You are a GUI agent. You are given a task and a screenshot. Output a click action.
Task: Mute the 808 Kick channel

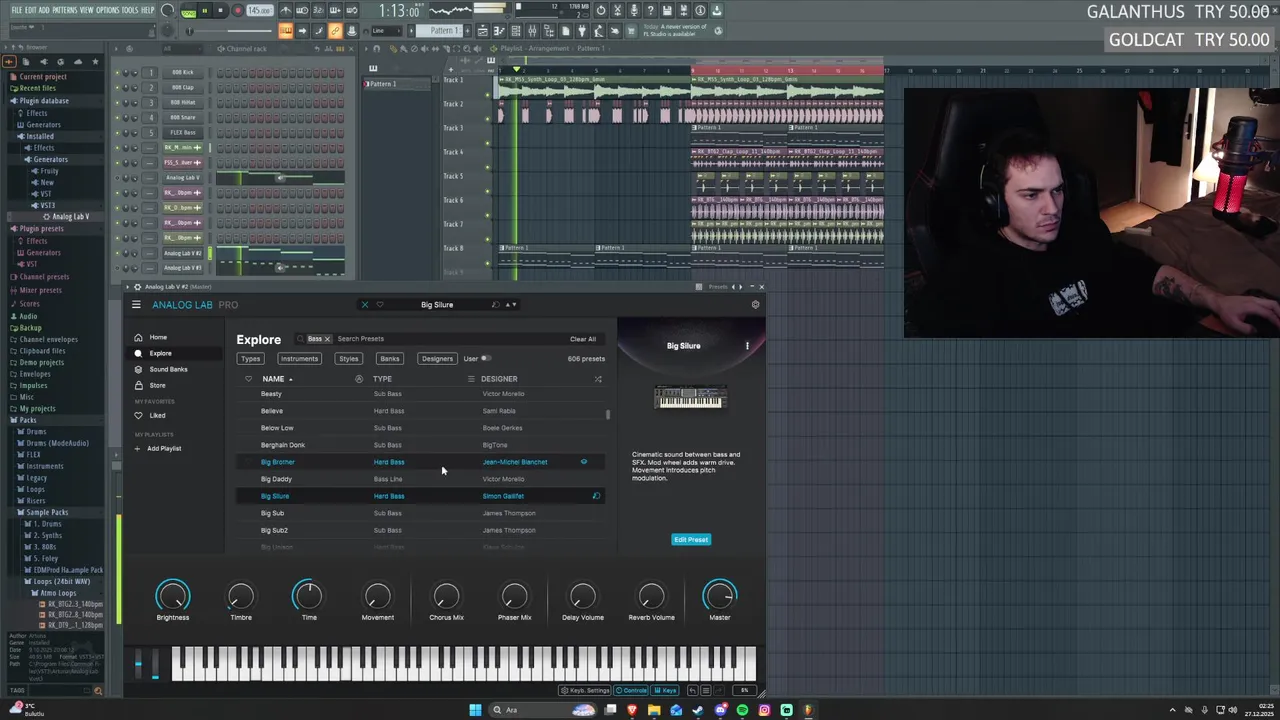(117, 72)
